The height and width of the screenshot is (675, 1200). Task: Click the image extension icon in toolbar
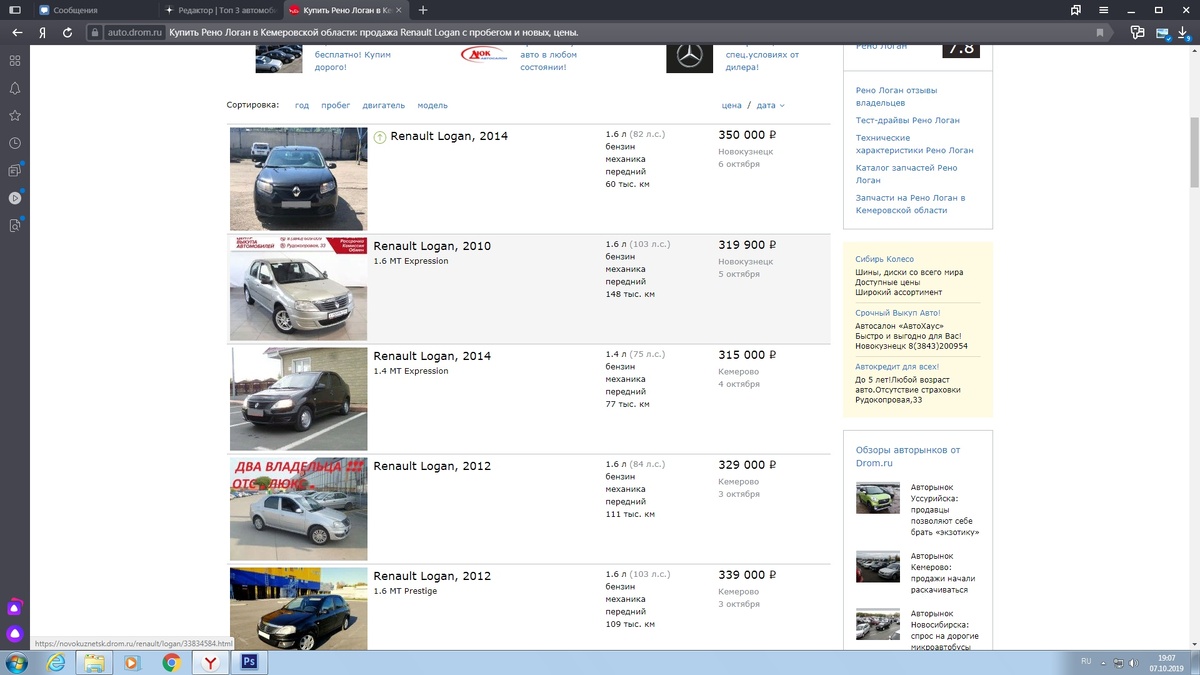pyautogui.click(x=1162, y=32)
